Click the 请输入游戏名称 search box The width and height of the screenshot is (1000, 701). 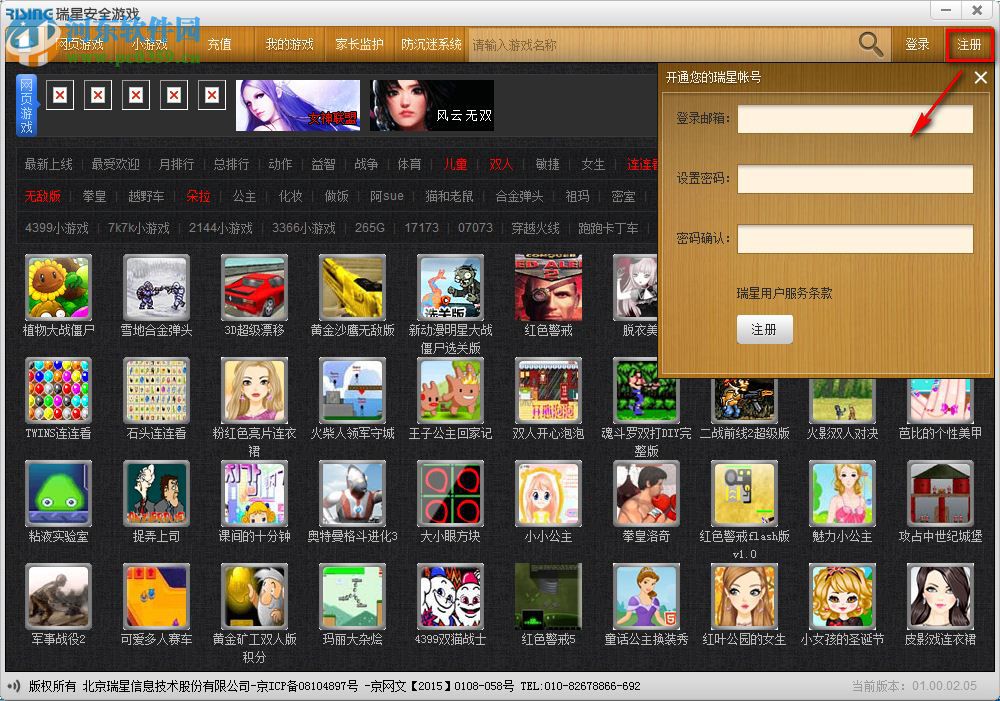tap(600, 44)
